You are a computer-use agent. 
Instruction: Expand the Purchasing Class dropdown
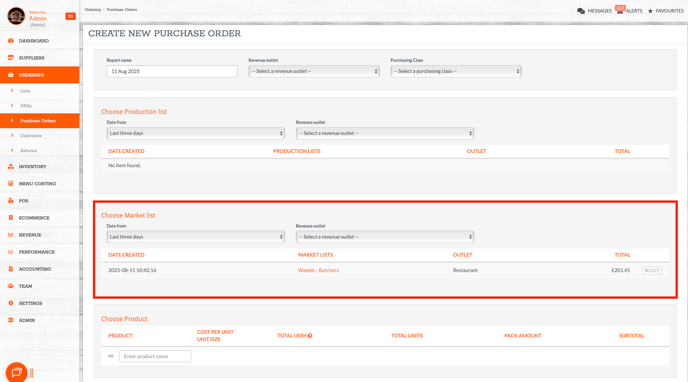456,71
